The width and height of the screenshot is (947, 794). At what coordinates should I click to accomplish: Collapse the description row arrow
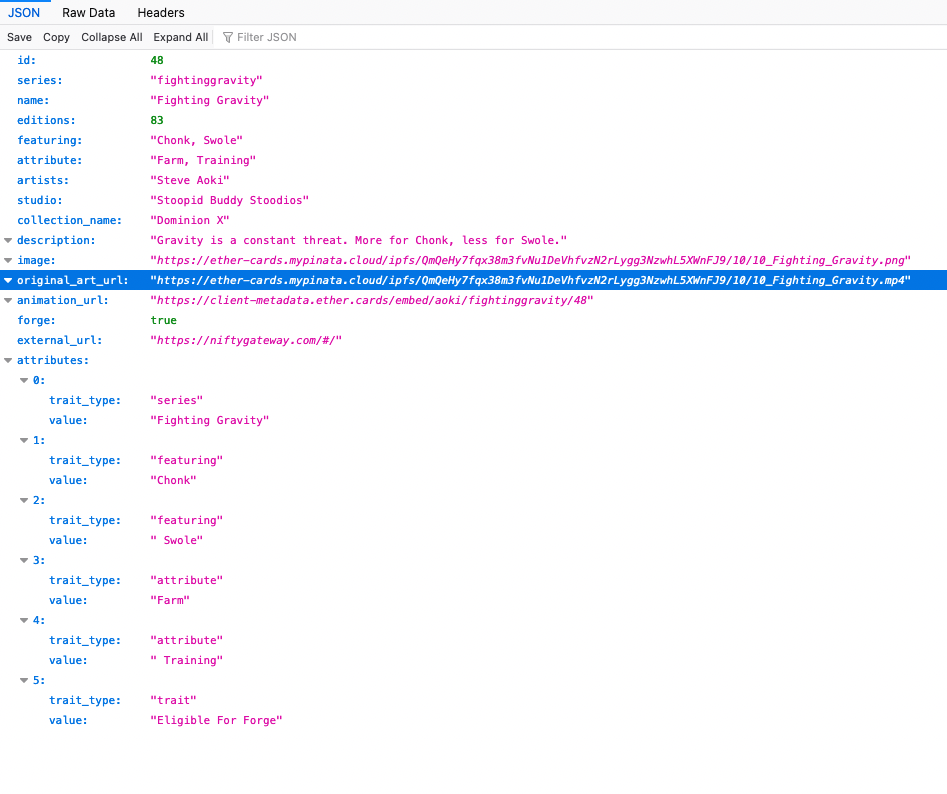tap(8, 240)
